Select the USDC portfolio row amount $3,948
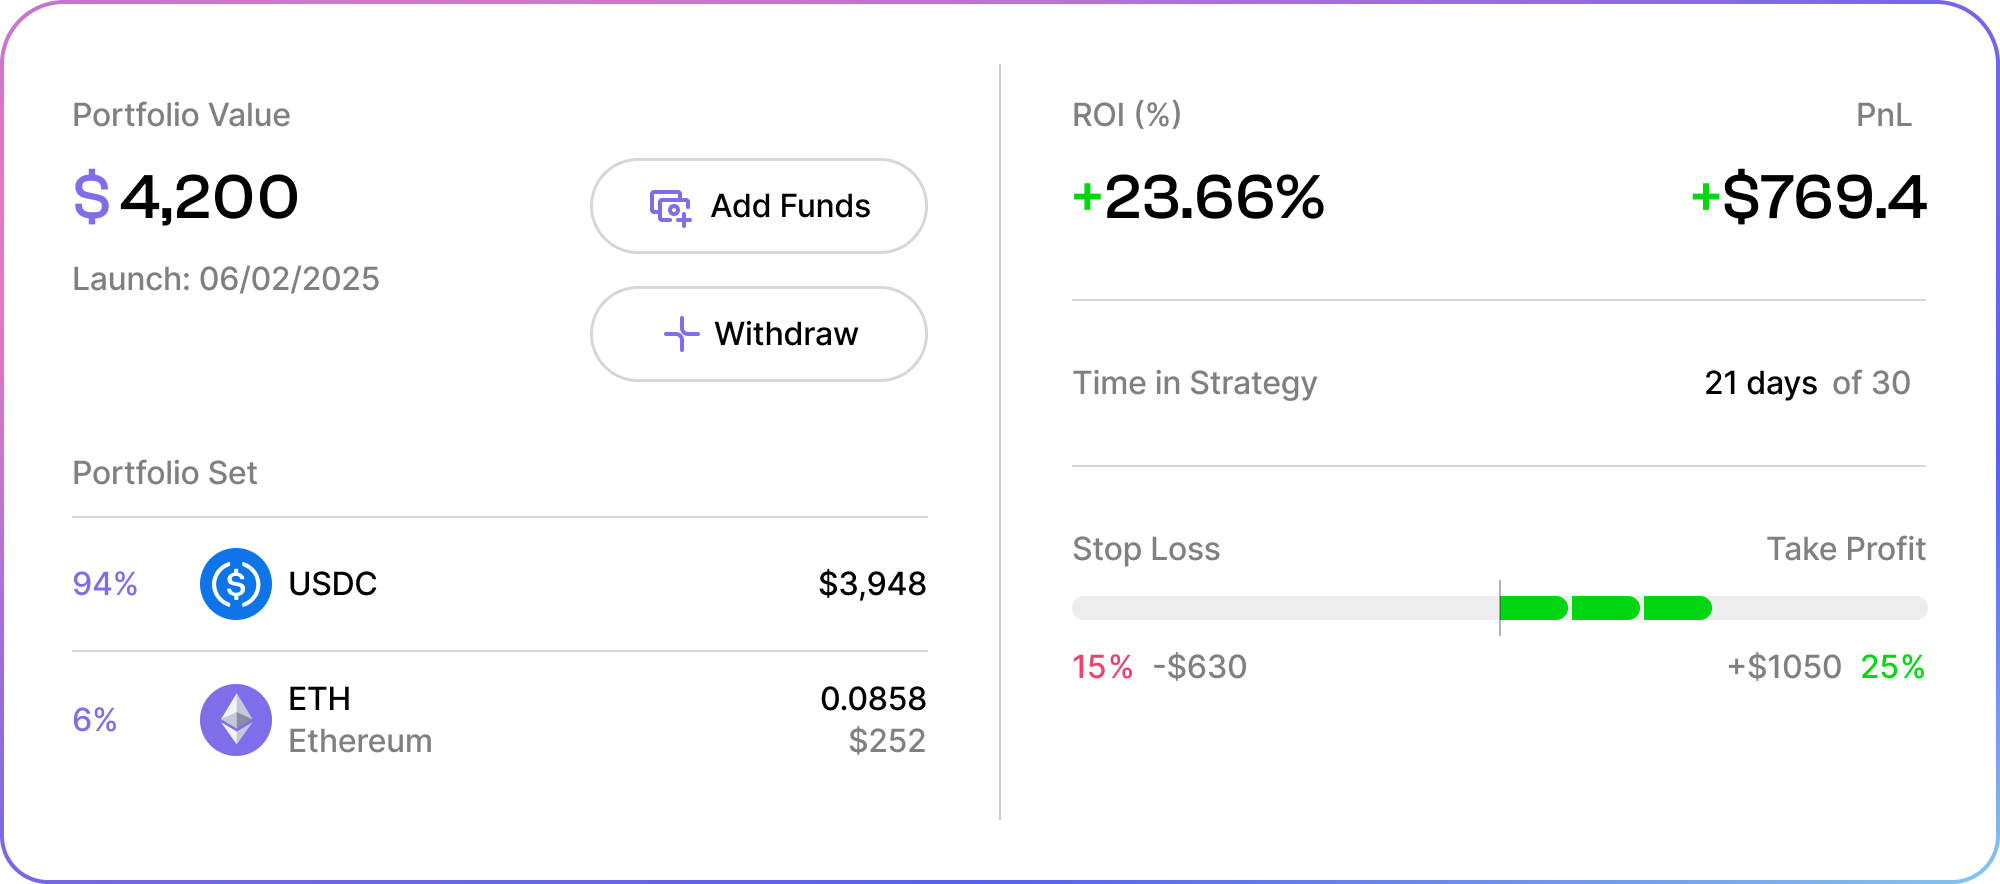 click(872, 584)
